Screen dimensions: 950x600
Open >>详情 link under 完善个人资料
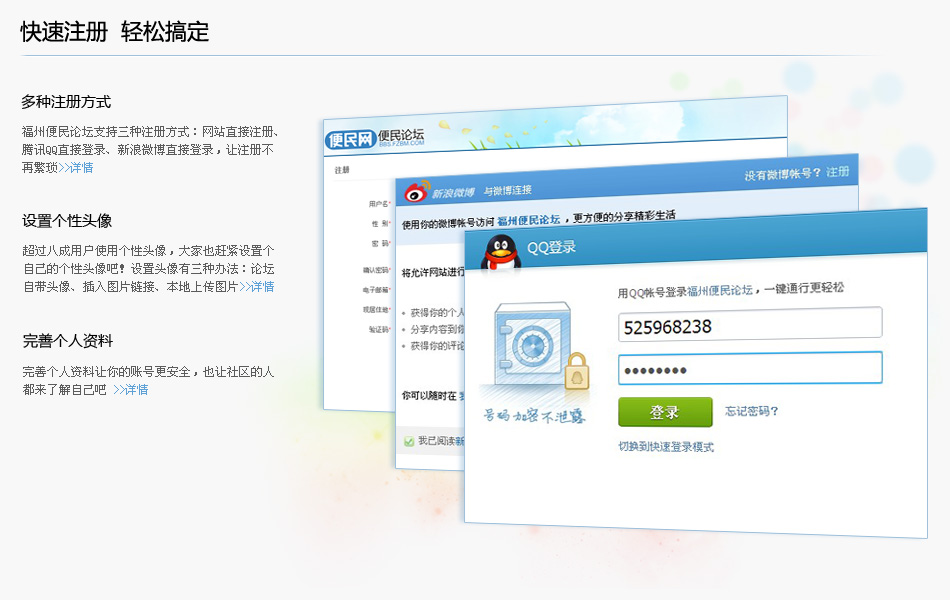(131, 390)
